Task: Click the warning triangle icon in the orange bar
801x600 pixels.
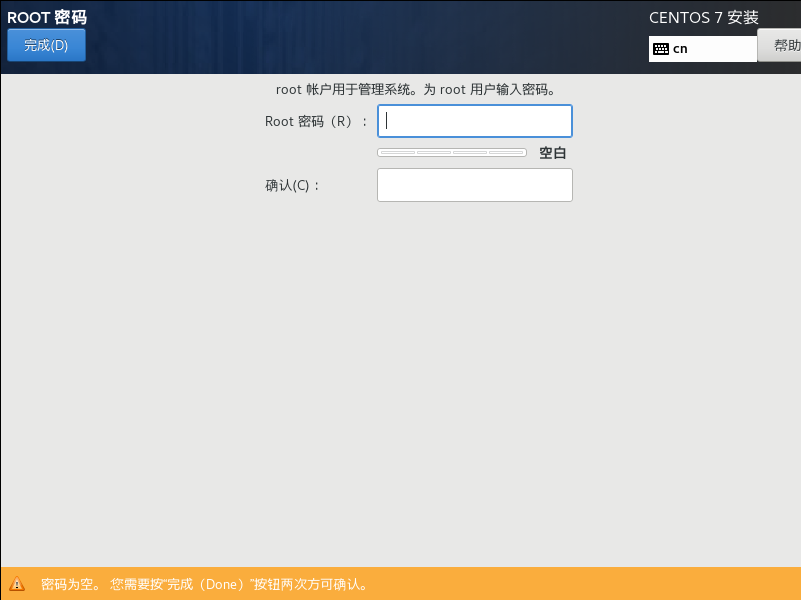Action: tap(17, 583)
